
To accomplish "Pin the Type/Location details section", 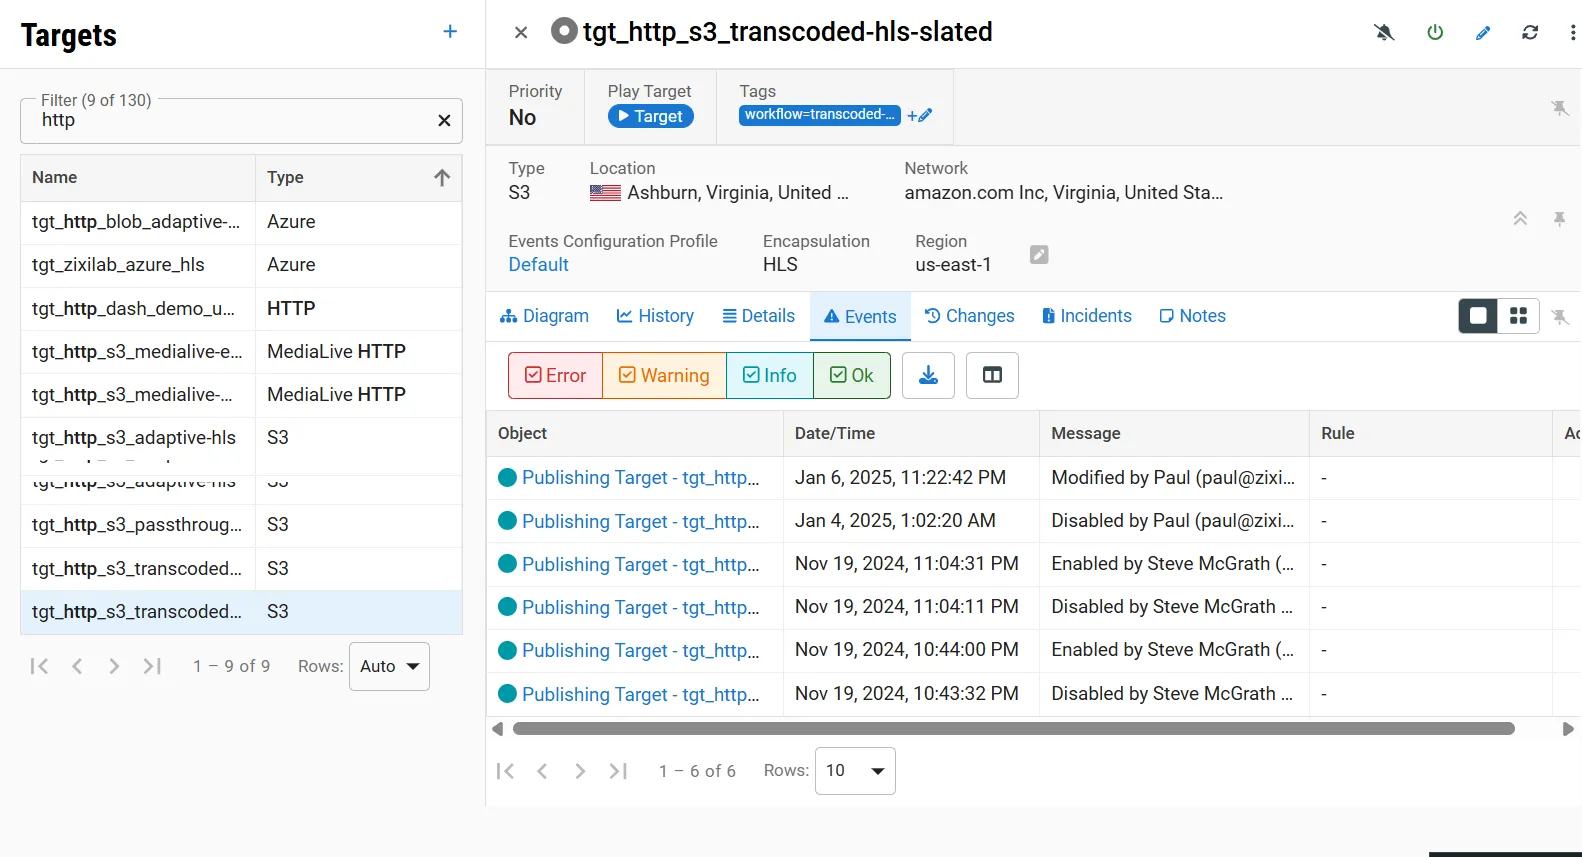I will pos(1559,219).
